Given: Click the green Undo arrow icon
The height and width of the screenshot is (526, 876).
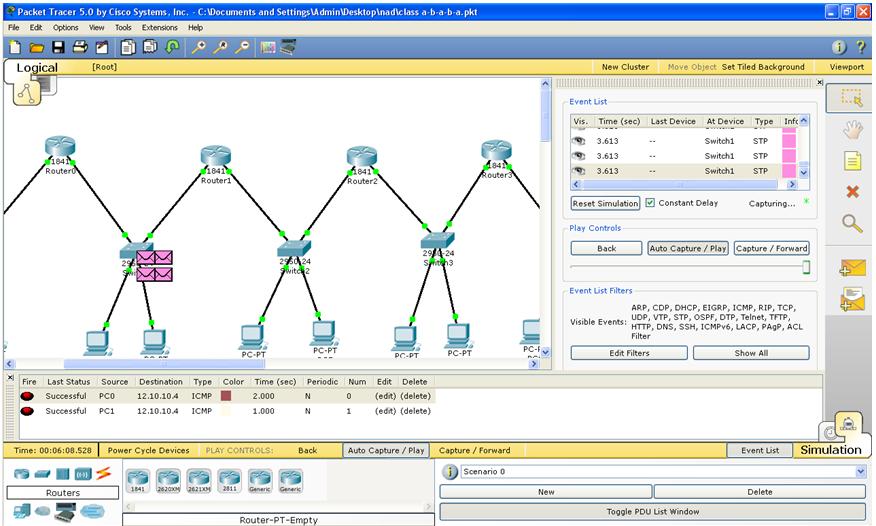Looking at the screenshot, I should 172,47.
